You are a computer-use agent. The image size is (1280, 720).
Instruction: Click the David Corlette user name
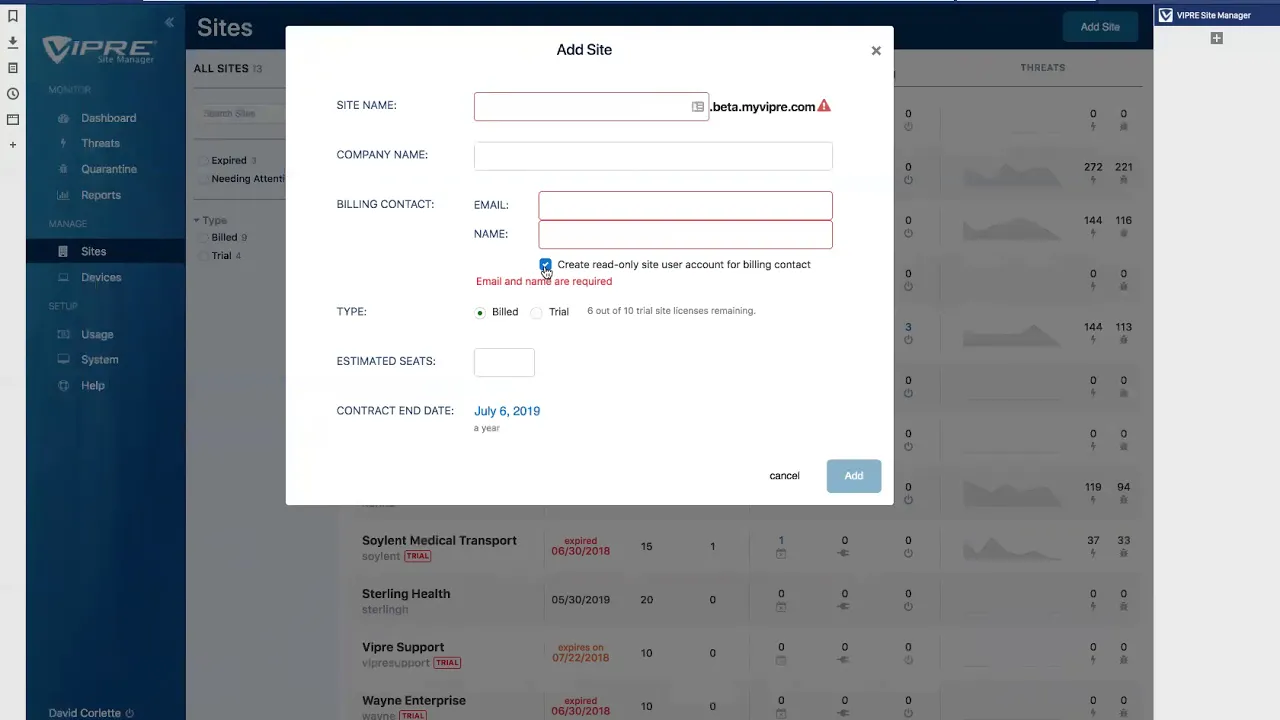coord(85,713)
